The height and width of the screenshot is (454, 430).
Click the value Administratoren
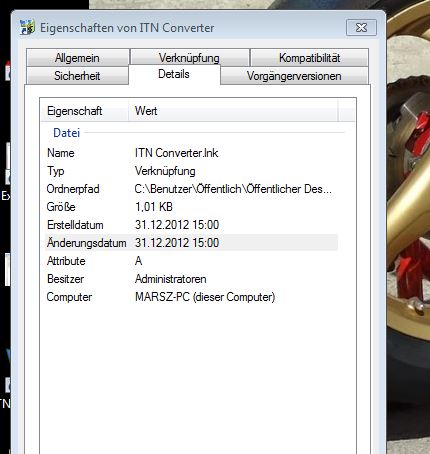point(170,279)
